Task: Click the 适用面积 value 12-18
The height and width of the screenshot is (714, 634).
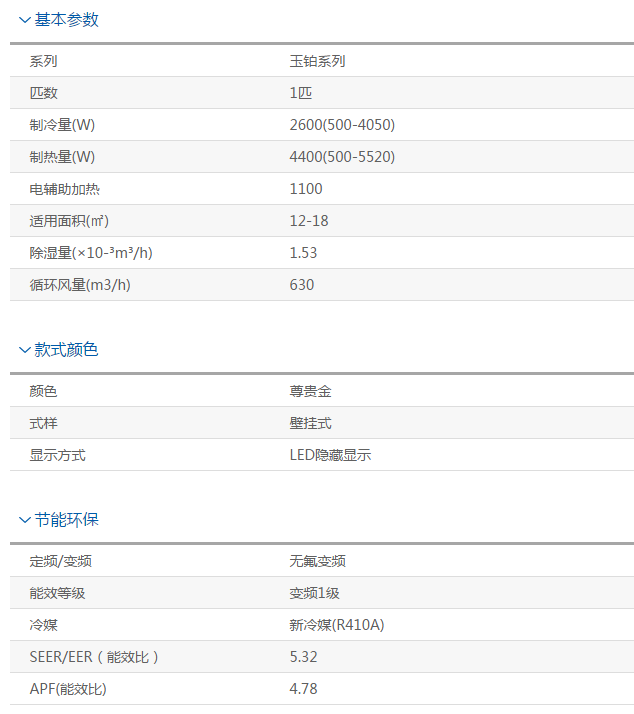Action: (309, 221)
